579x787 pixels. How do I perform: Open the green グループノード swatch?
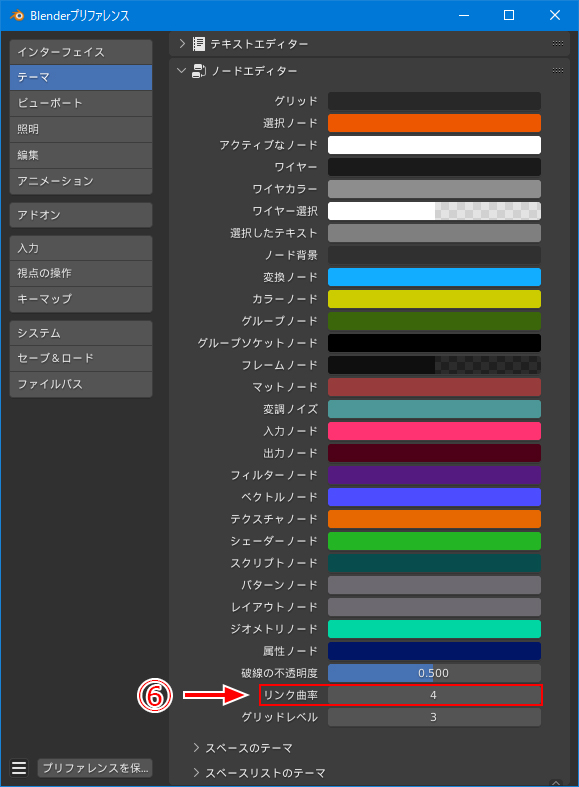435,321
